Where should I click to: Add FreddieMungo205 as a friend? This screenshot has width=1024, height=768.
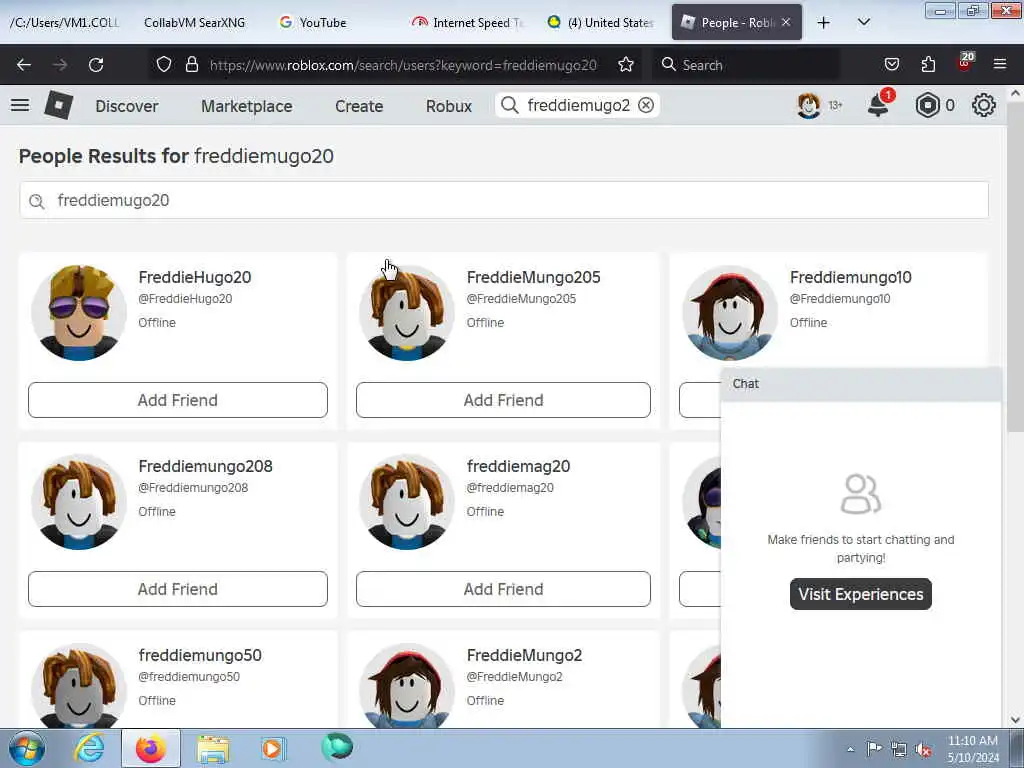tap(504, 400)
